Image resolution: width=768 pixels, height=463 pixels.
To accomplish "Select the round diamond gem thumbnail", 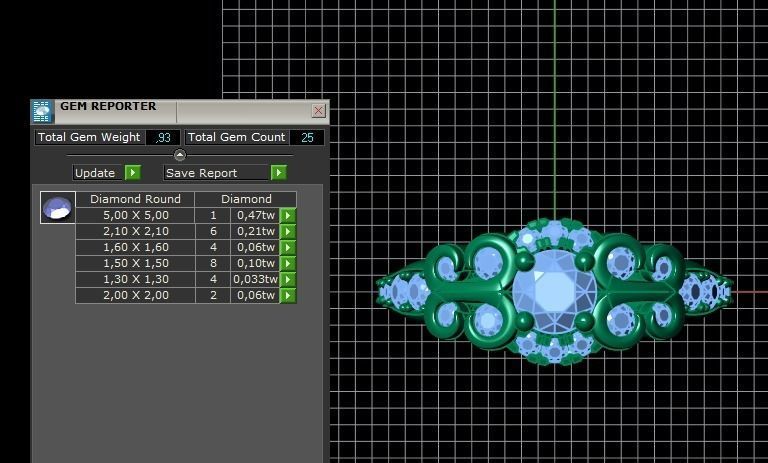I will 58,207.
